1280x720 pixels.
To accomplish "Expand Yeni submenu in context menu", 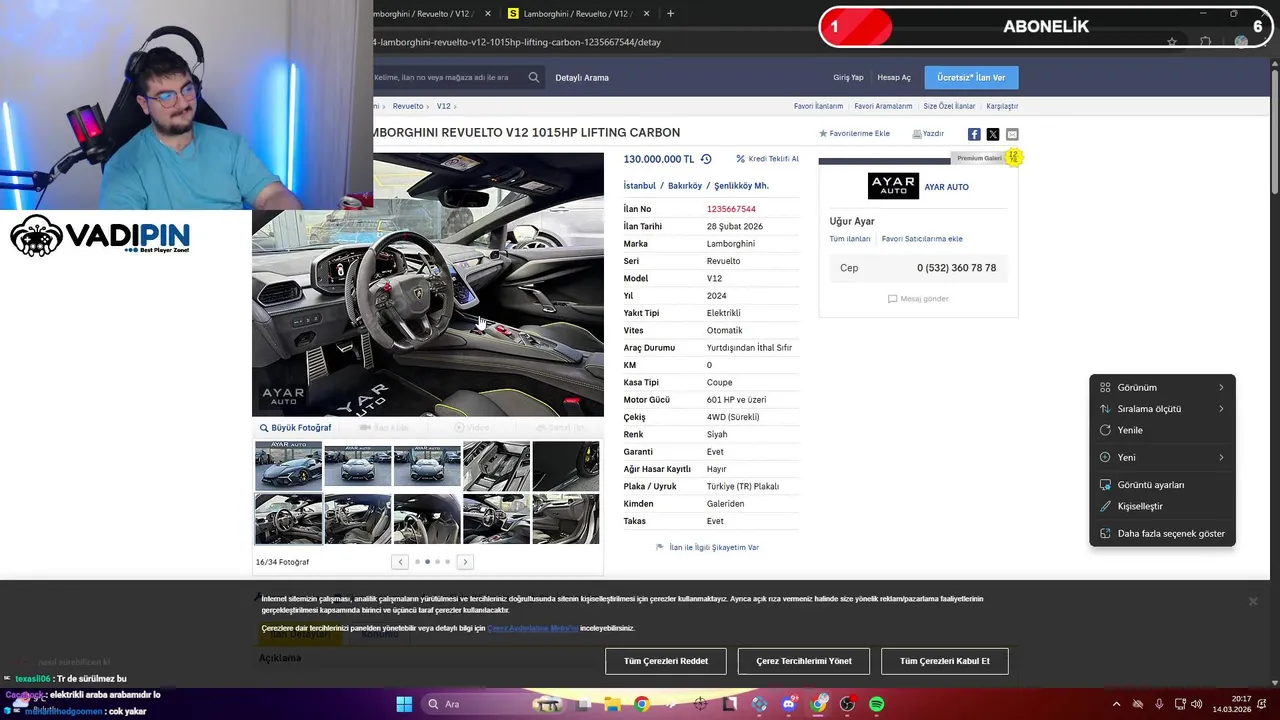I will (1162, 457).
